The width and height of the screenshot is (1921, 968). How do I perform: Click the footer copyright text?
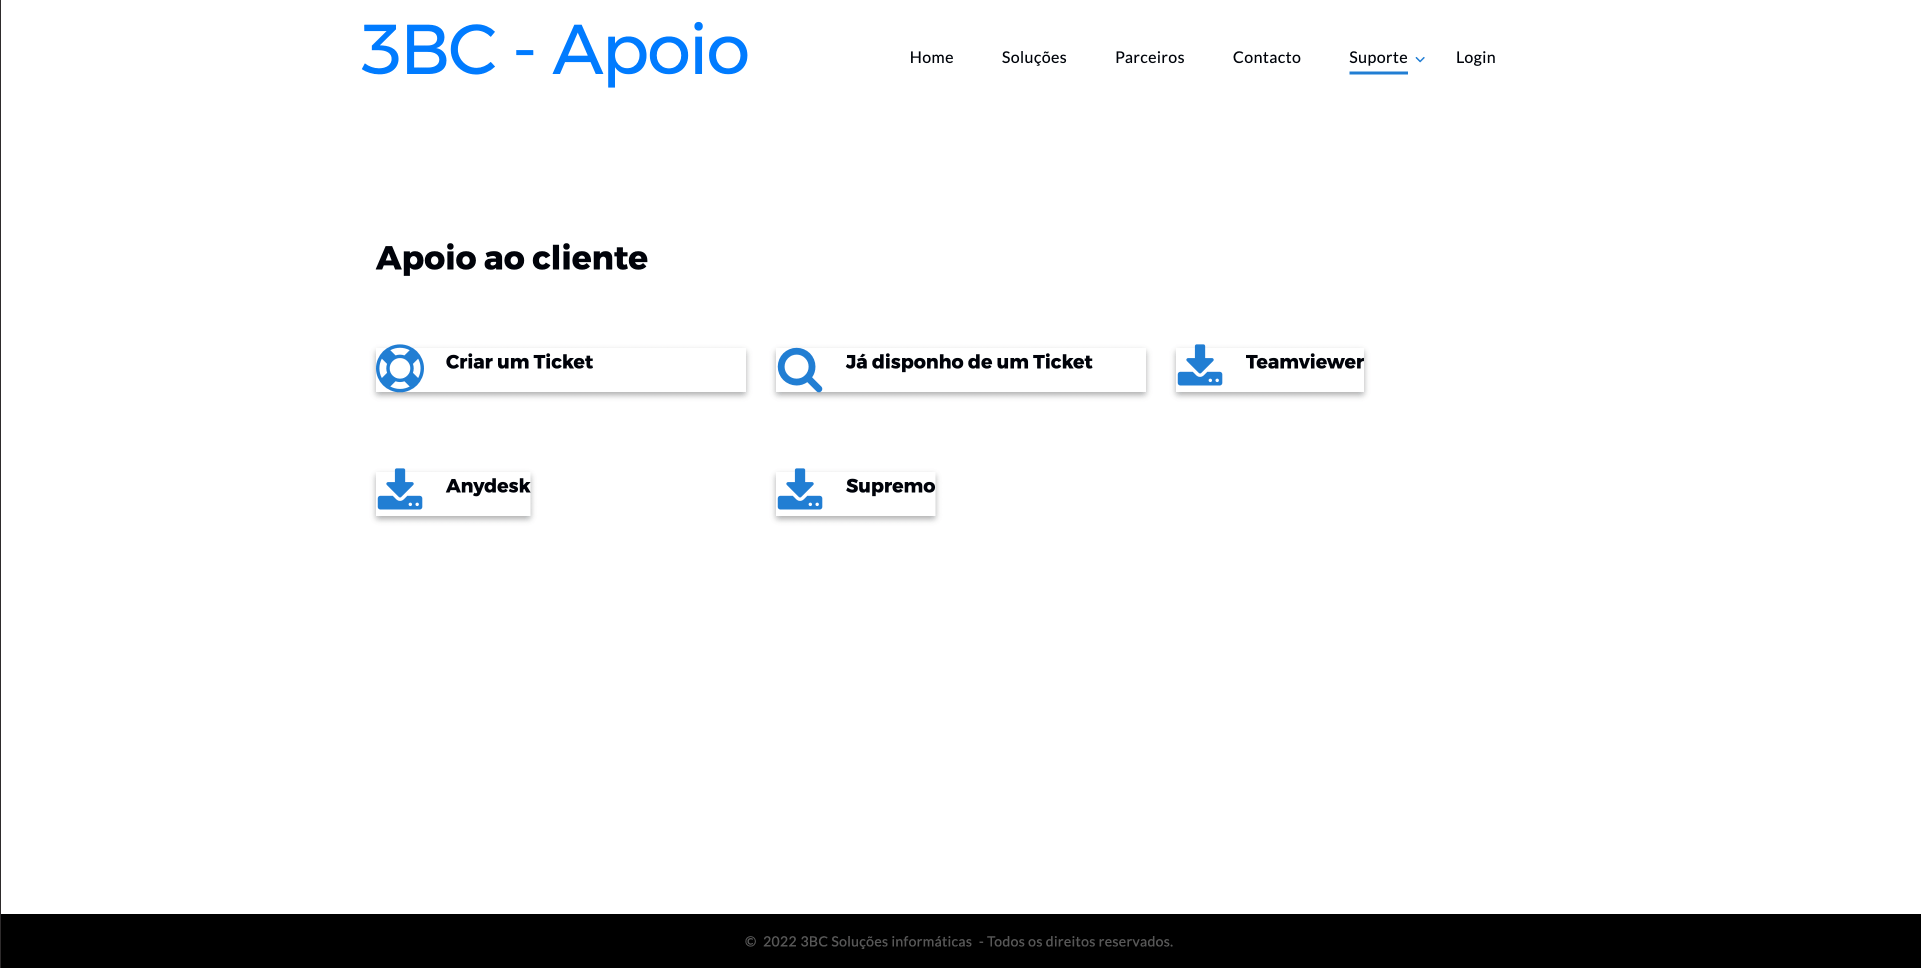(958, 941)
